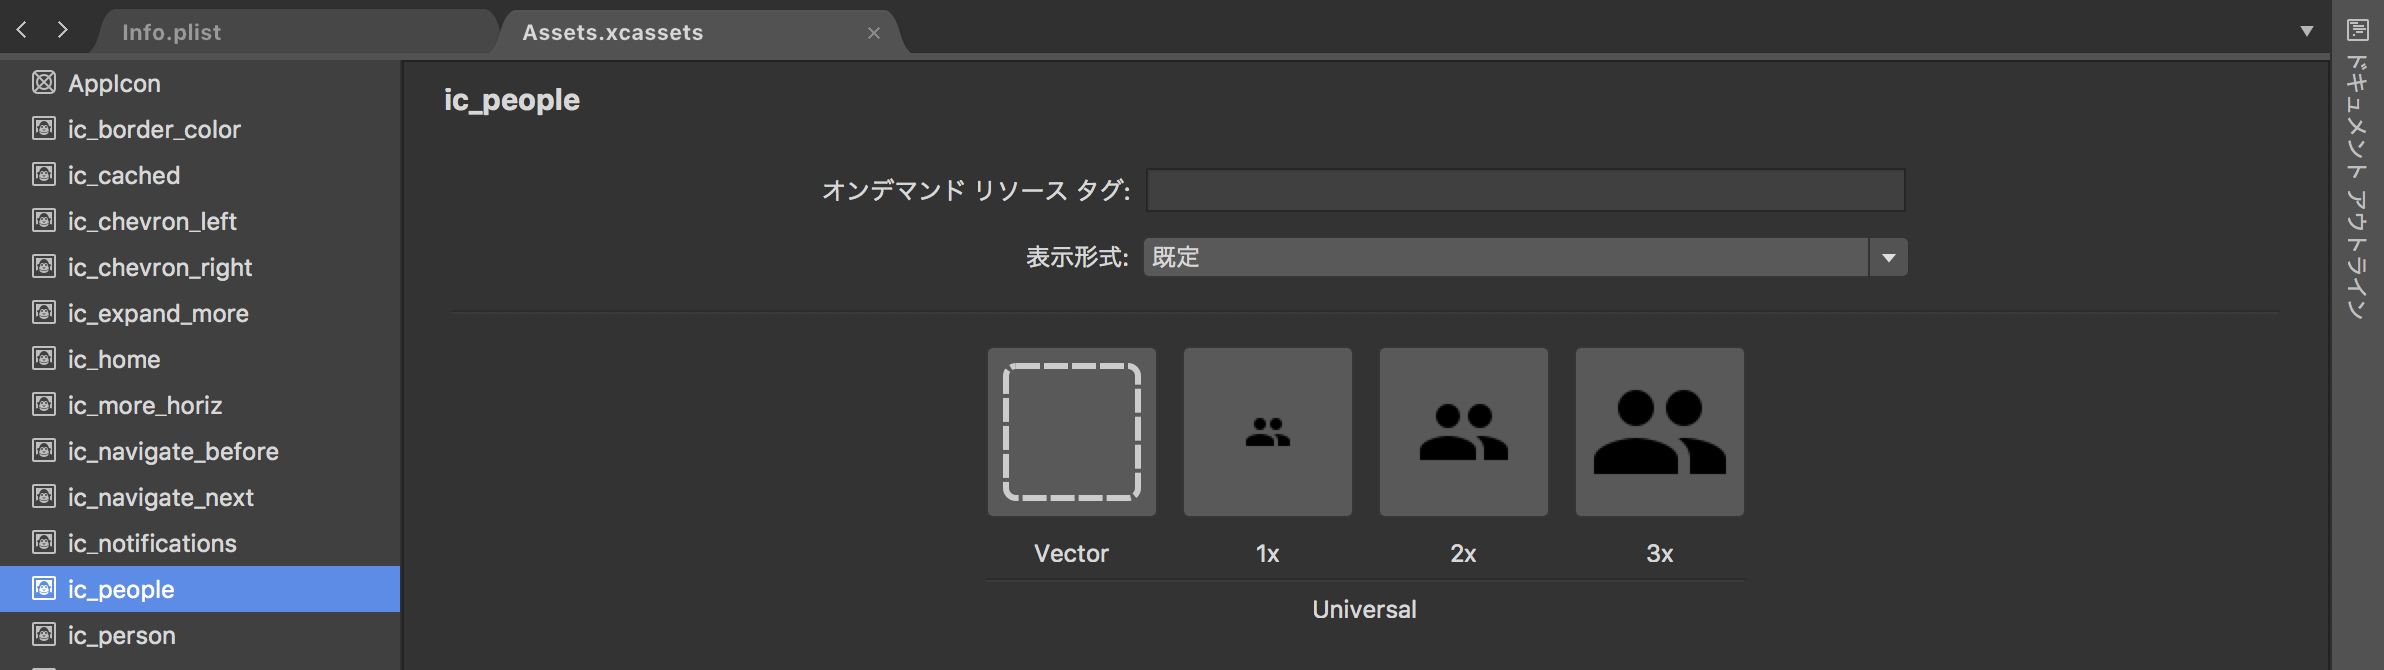Select ic_home in the asset list
This screenshot has height=670, width=2384.
[114, 360]
